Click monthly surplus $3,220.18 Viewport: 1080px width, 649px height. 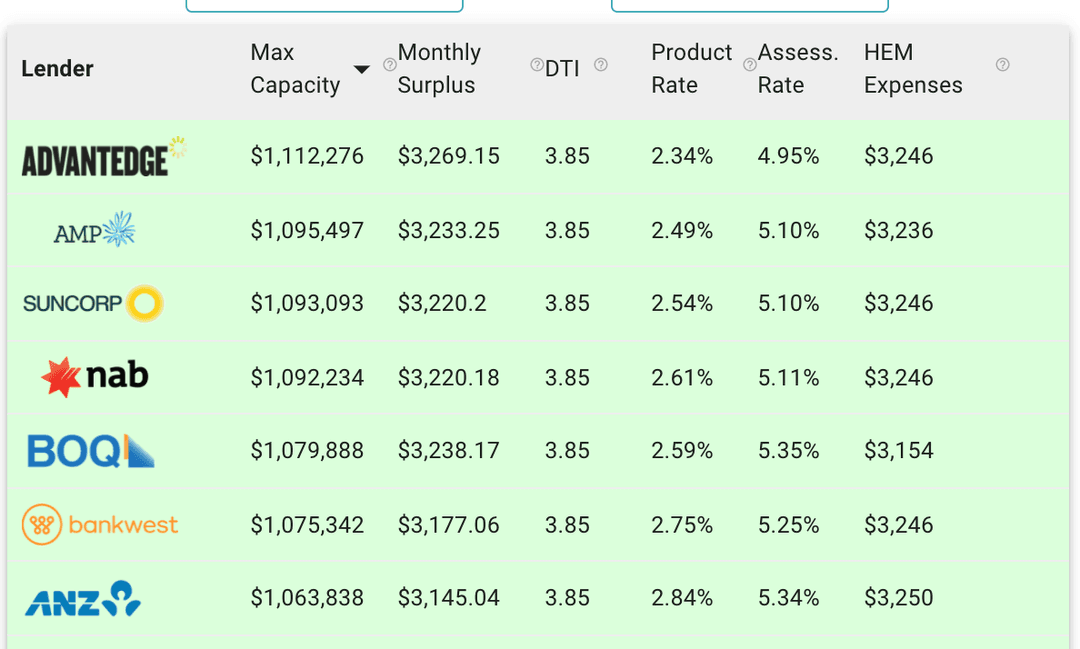(448, 378)
